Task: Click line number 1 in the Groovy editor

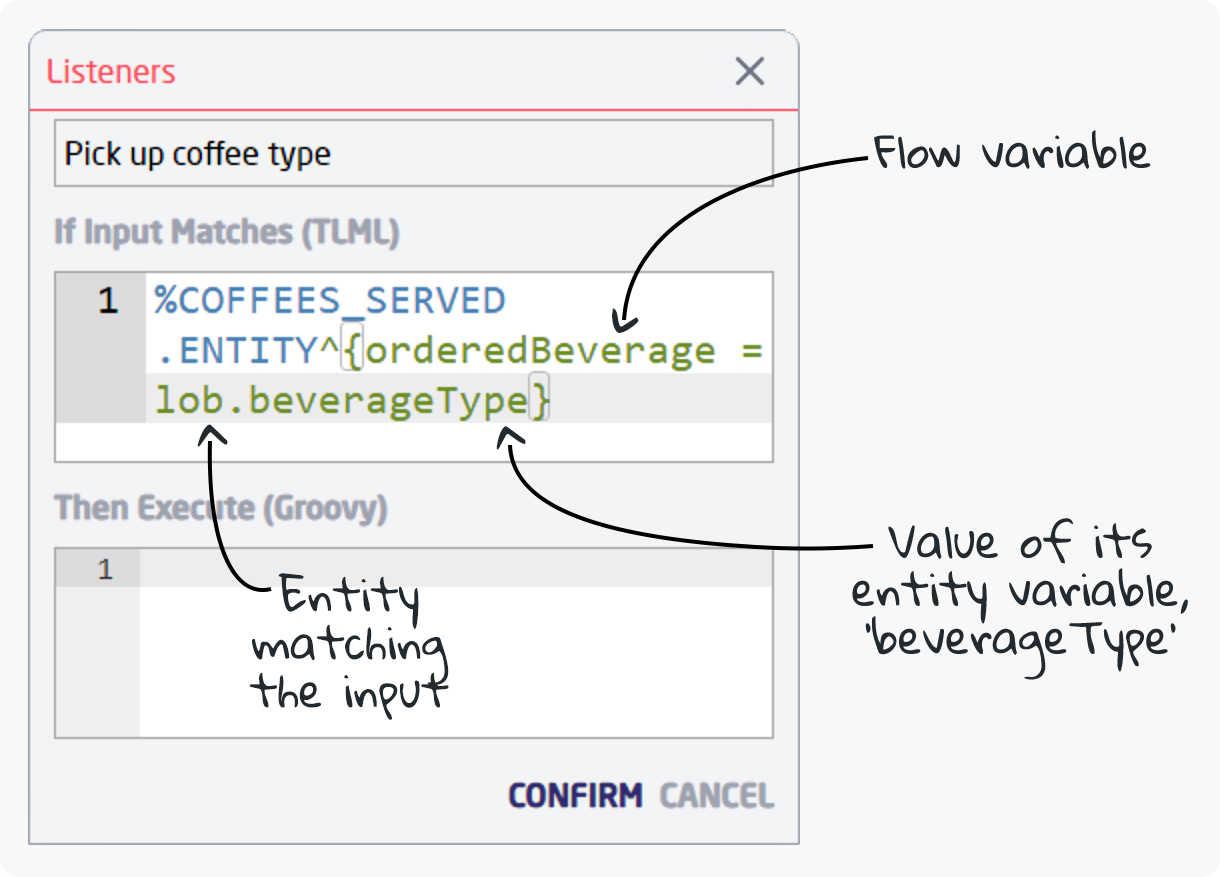Action: point(107,568)
